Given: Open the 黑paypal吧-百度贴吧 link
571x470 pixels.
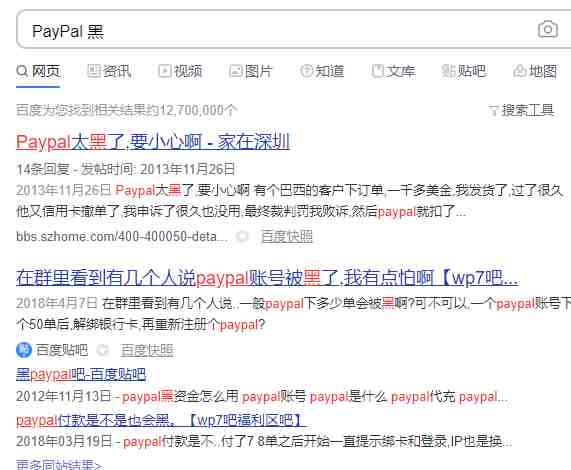Looking at the screenshot, I should click(x=81, y=374).
